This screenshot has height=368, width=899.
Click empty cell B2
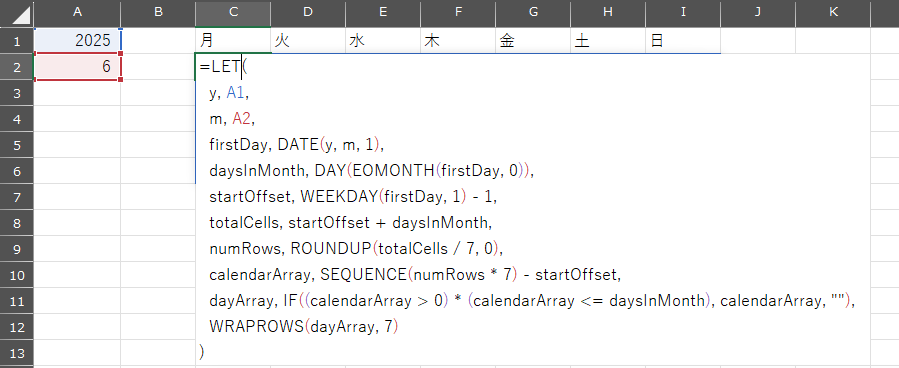tap(158, 67)
